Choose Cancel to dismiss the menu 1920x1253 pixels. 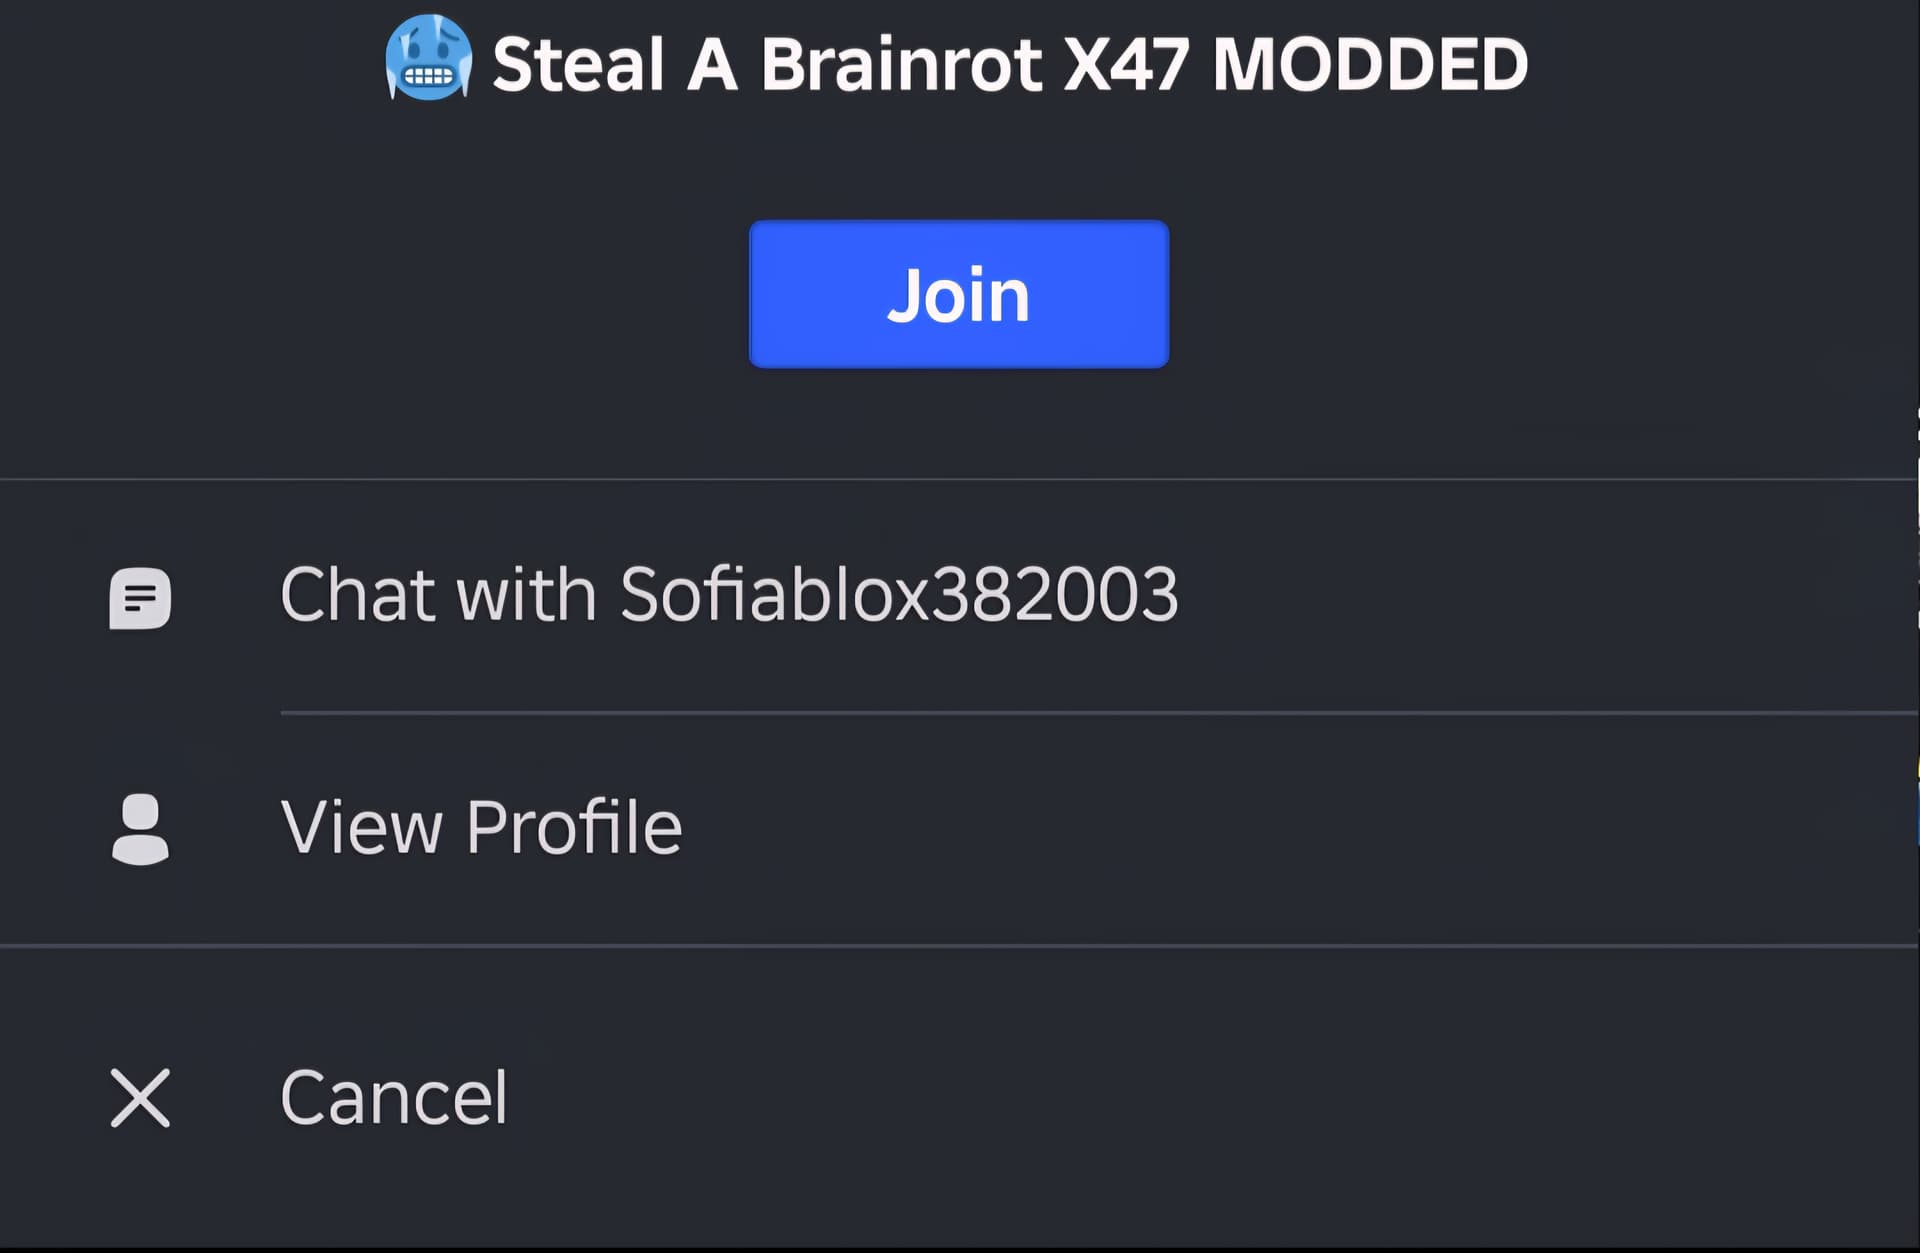coord(960,1098)
